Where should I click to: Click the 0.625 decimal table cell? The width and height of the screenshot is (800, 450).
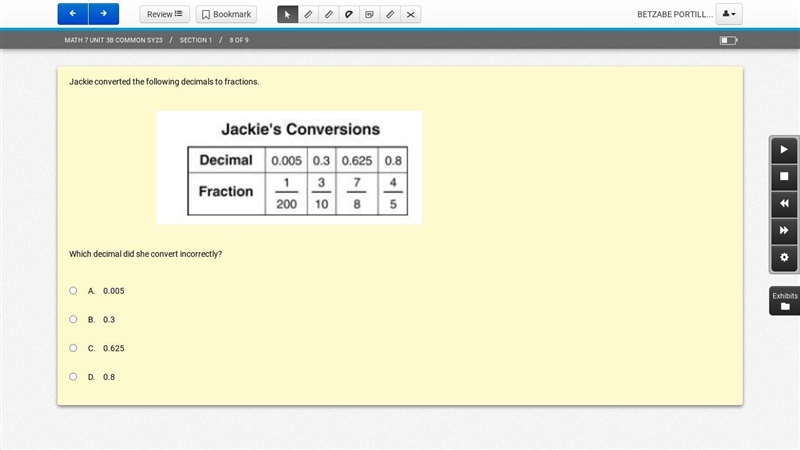[x=357, y=160]
